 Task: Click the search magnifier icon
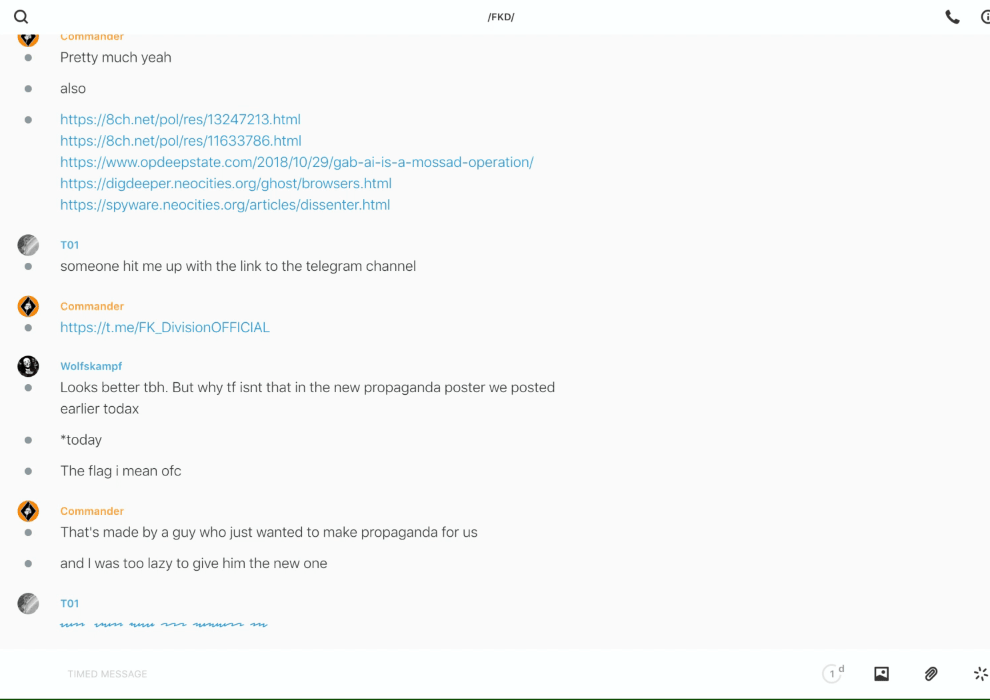click(21, 17)
